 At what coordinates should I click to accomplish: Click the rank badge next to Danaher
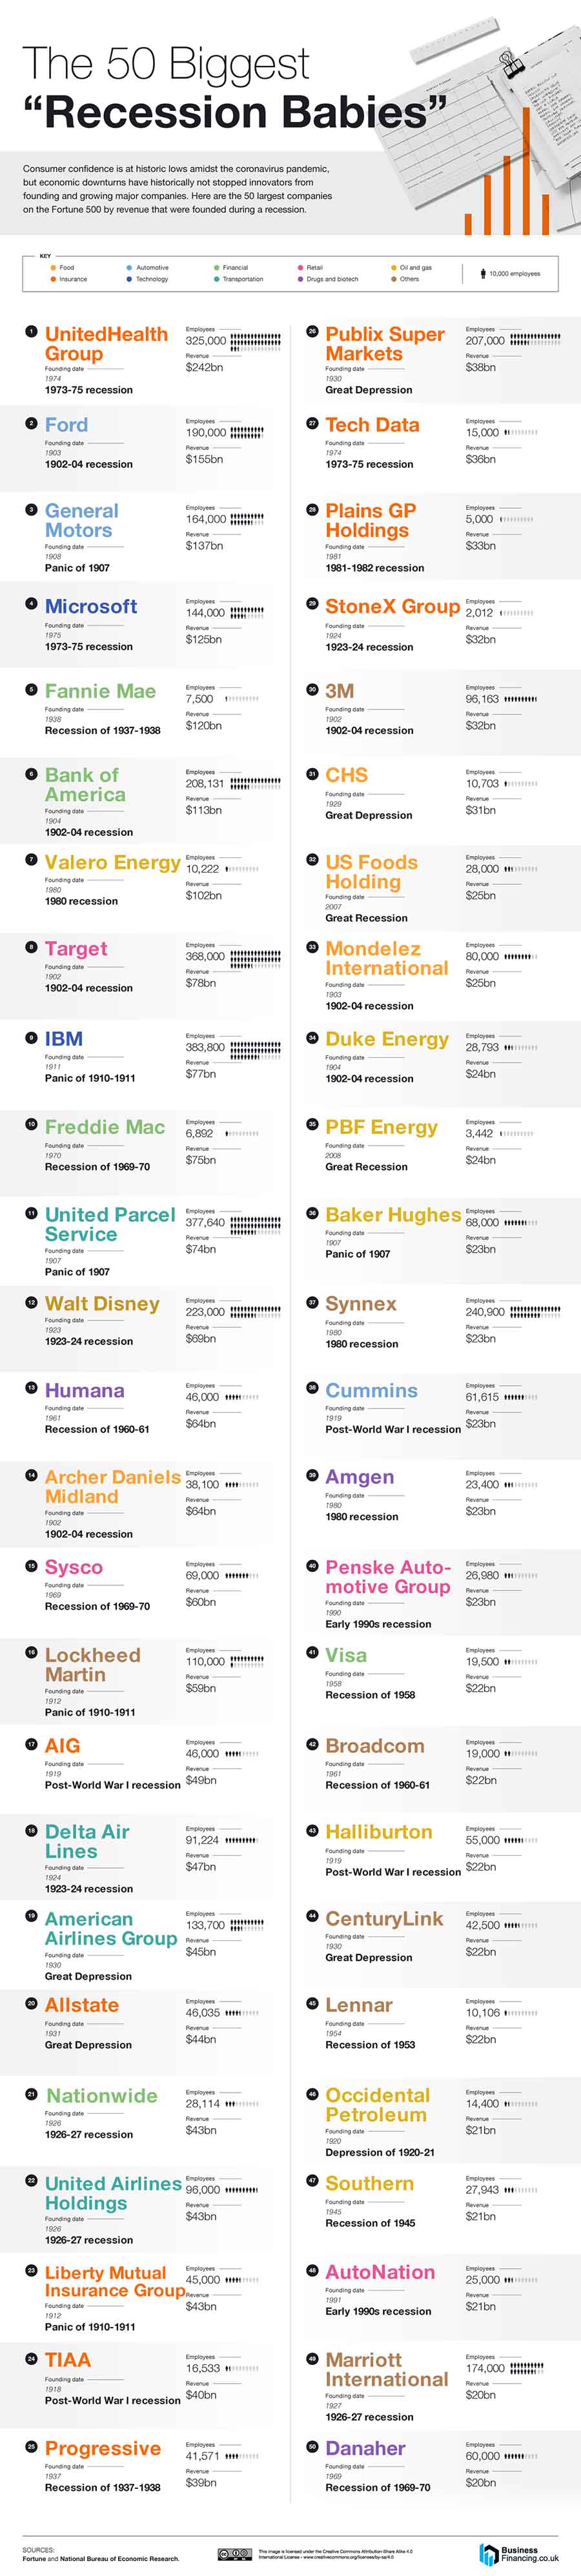pyautogui.click(x=312, y=2446)
